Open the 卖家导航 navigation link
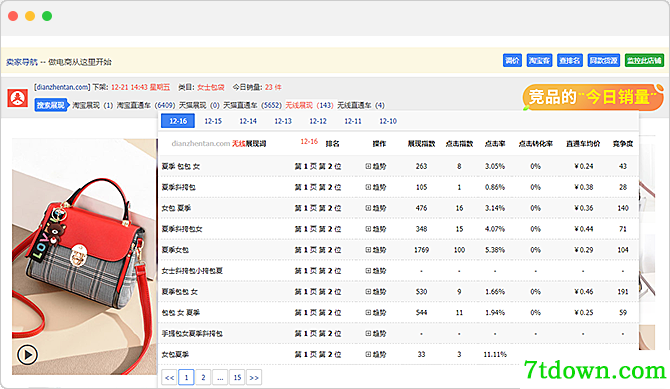Viewport: 670px width, 389px height. click(21, 62)
